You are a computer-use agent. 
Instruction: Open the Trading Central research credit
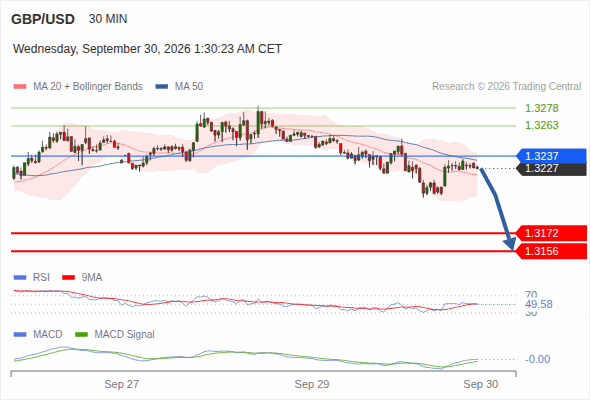pyautogui.click(x=506, y=87)
